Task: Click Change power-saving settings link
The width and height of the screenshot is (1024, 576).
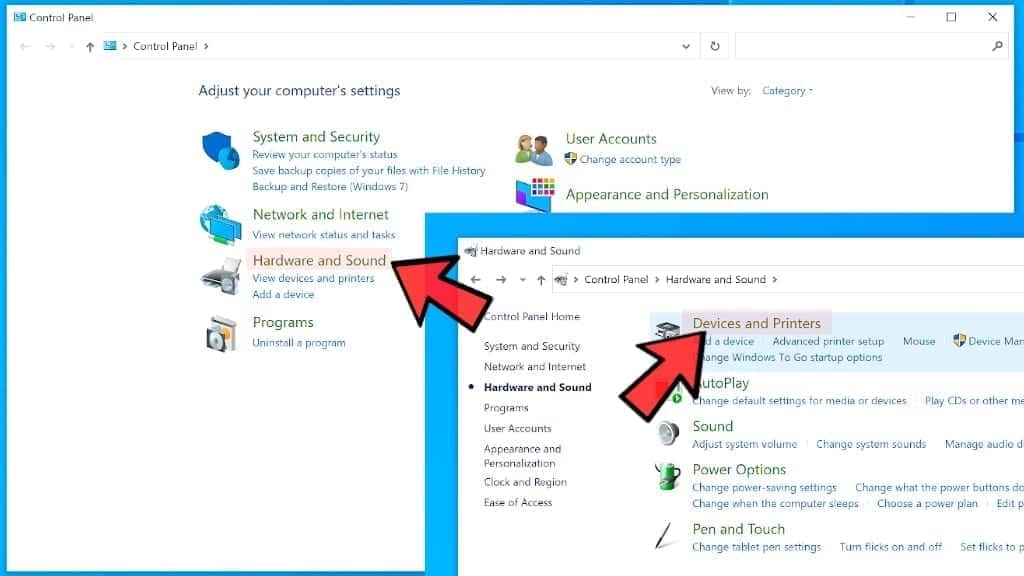Action: 764,488
